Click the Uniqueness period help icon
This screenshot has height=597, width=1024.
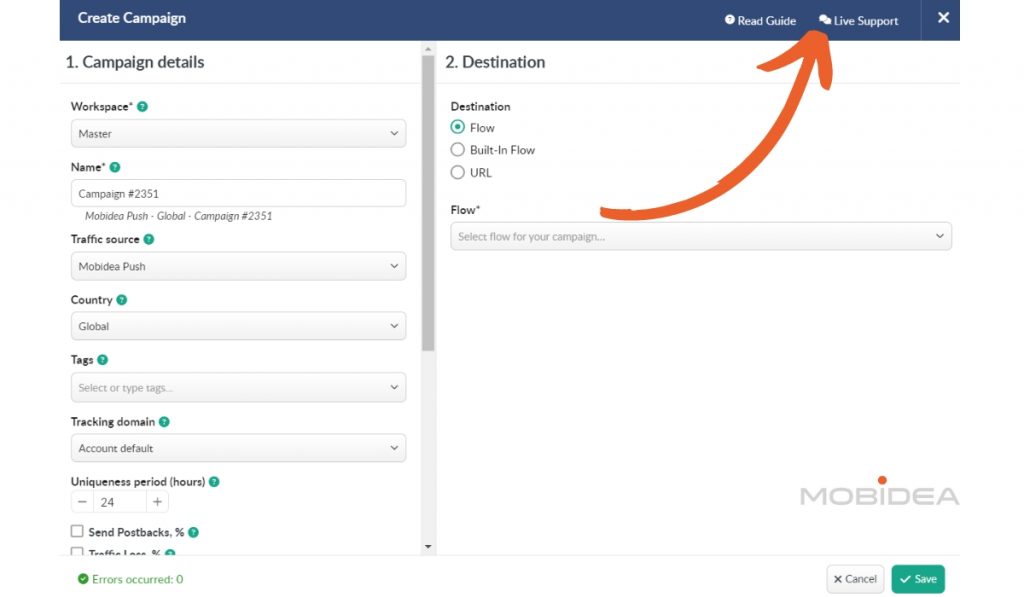coord(214,482)
